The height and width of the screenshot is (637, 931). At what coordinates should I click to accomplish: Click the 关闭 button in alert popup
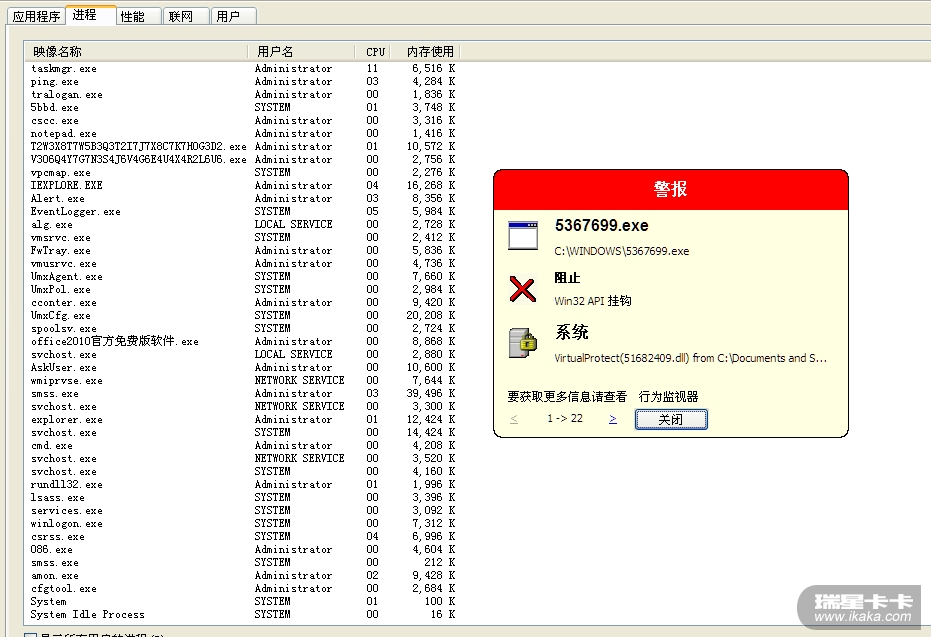671,419
